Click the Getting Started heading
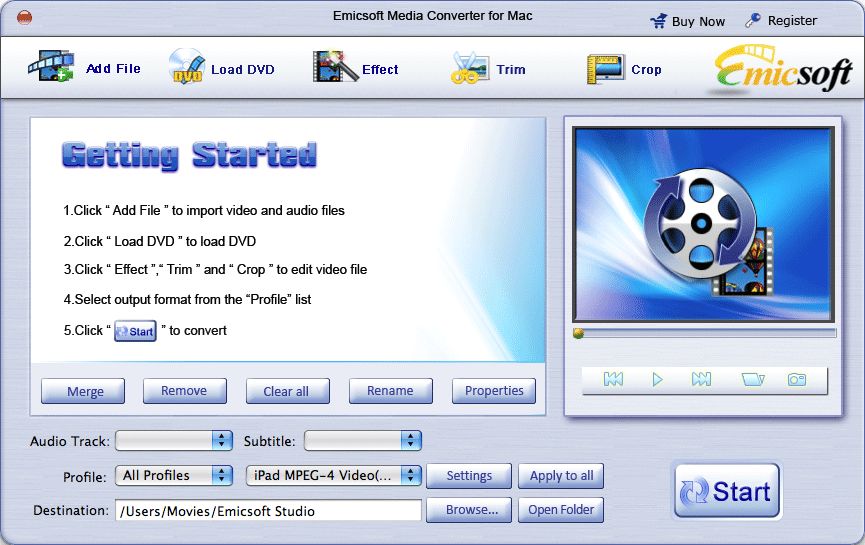The width and height of the screenshot is (865, 545). pyautogui.click(x=189, y=155)
